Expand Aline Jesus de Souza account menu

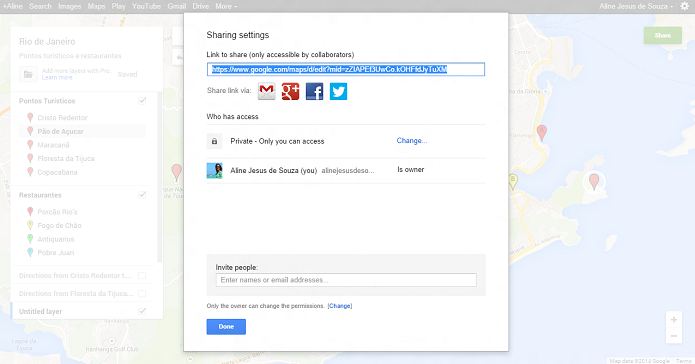[x=636, y=6]
